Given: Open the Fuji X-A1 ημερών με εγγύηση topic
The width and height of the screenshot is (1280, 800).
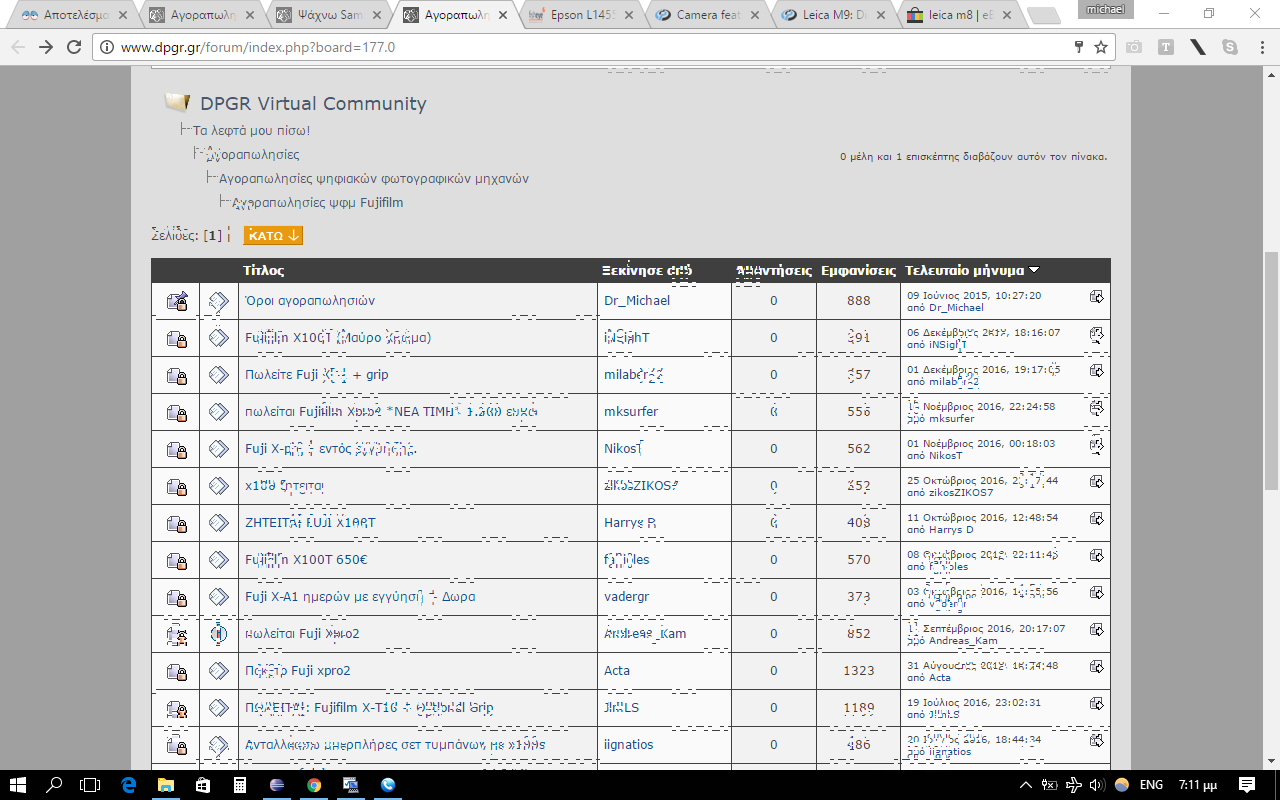Looking at the screenshot, I should point(360,597).
